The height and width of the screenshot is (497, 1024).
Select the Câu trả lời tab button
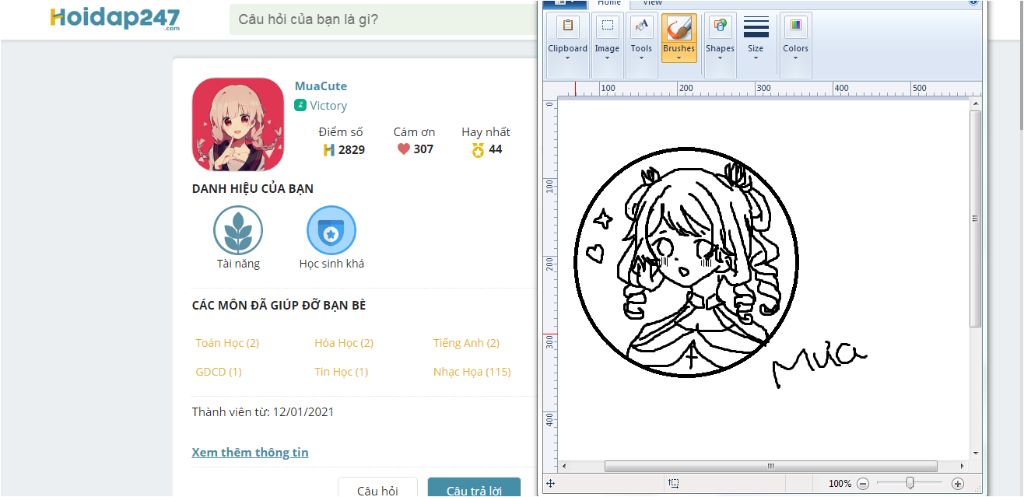474,489
